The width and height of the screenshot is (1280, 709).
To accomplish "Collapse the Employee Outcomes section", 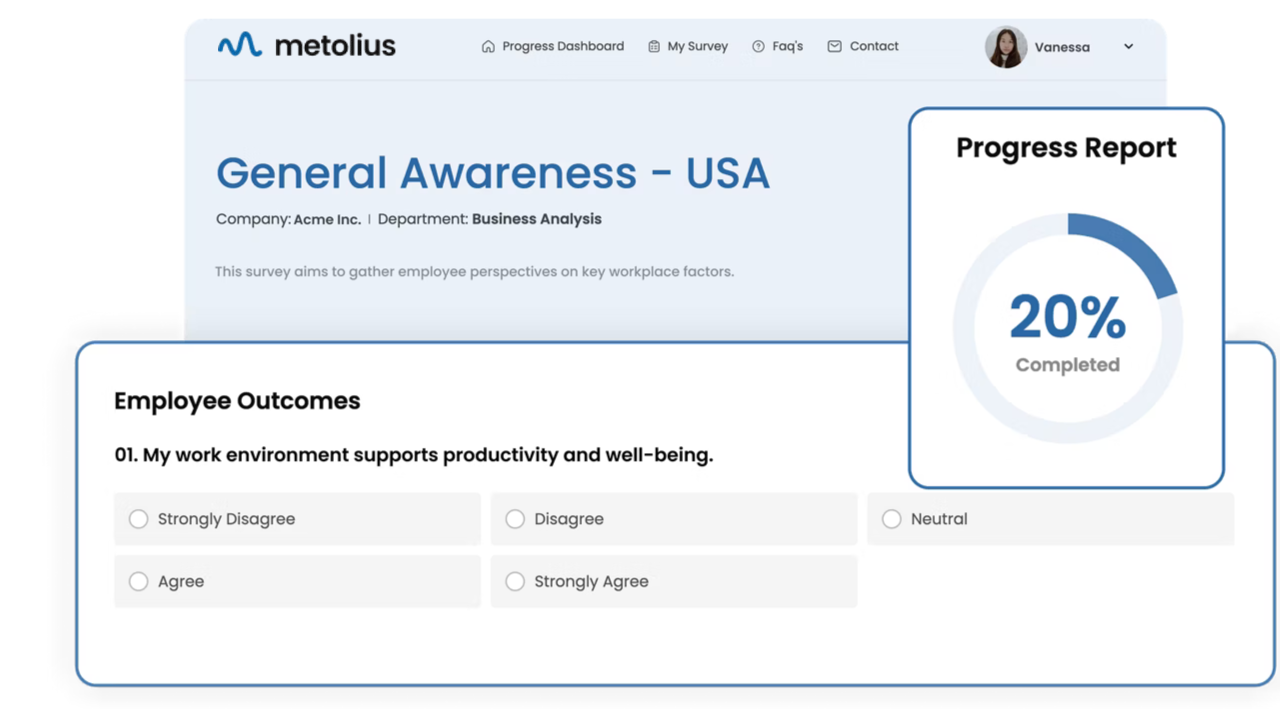I will click(237, 401).
